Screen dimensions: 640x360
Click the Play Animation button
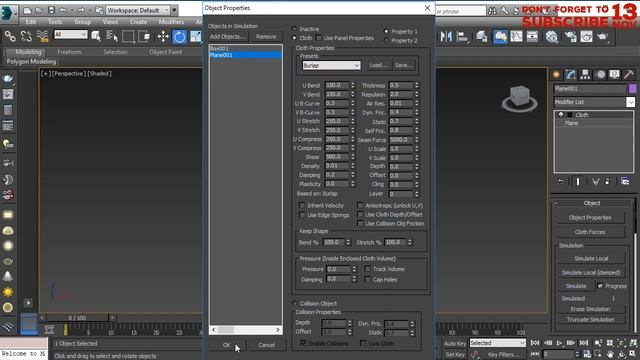[x=560, y=343]
